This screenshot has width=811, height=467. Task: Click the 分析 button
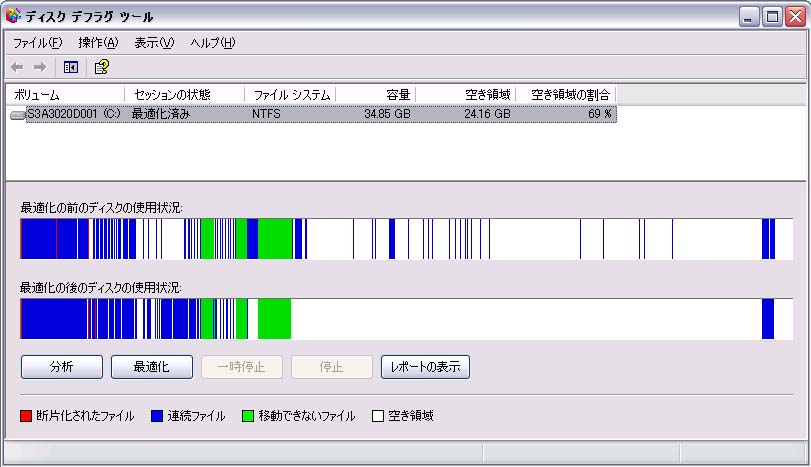pos(62,367)
